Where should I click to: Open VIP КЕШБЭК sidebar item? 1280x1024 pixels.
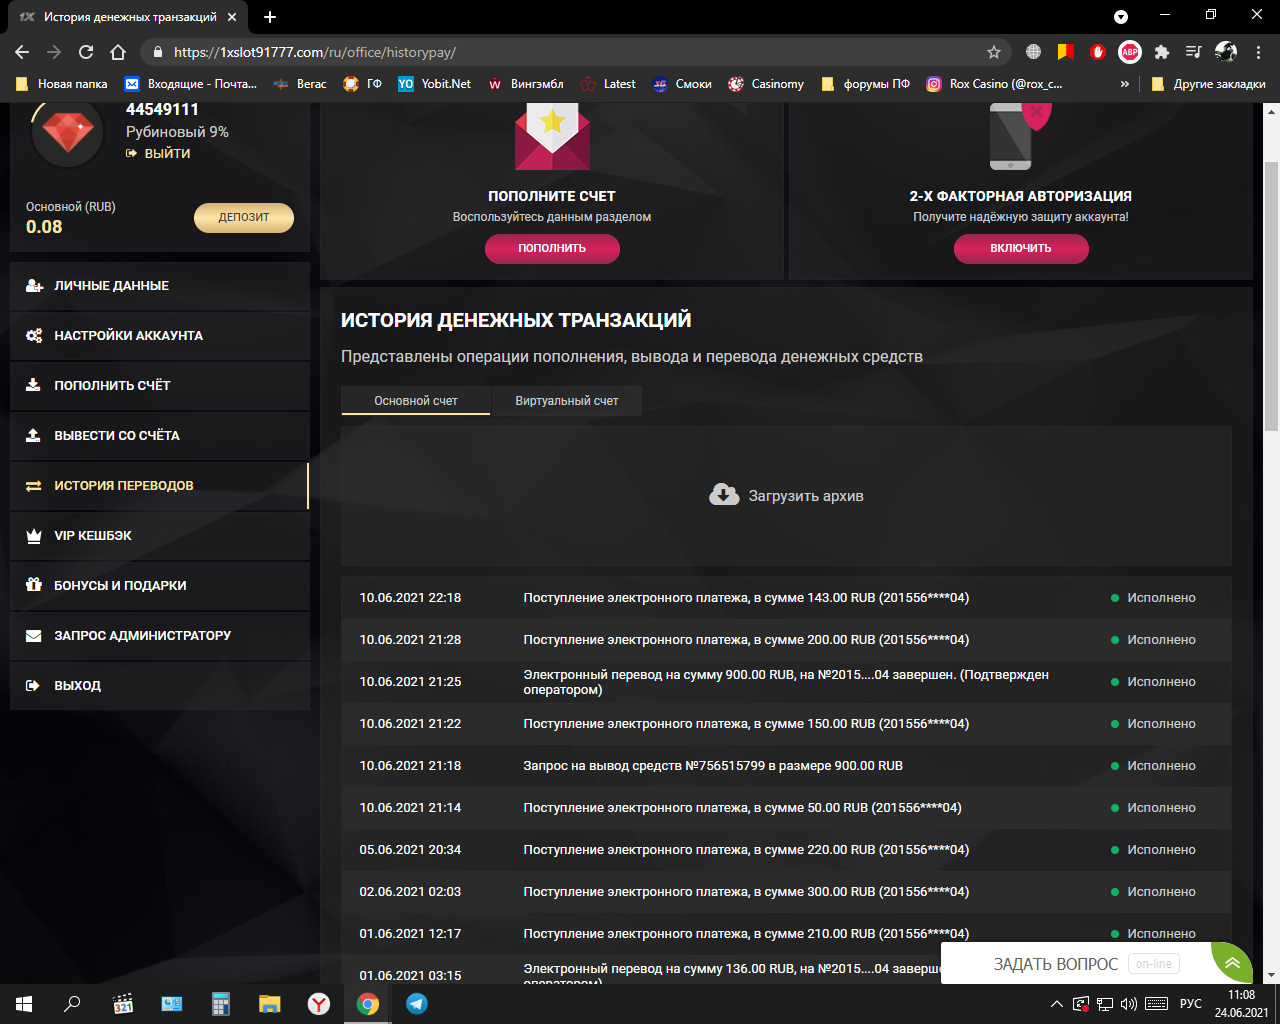click(160, 536)
